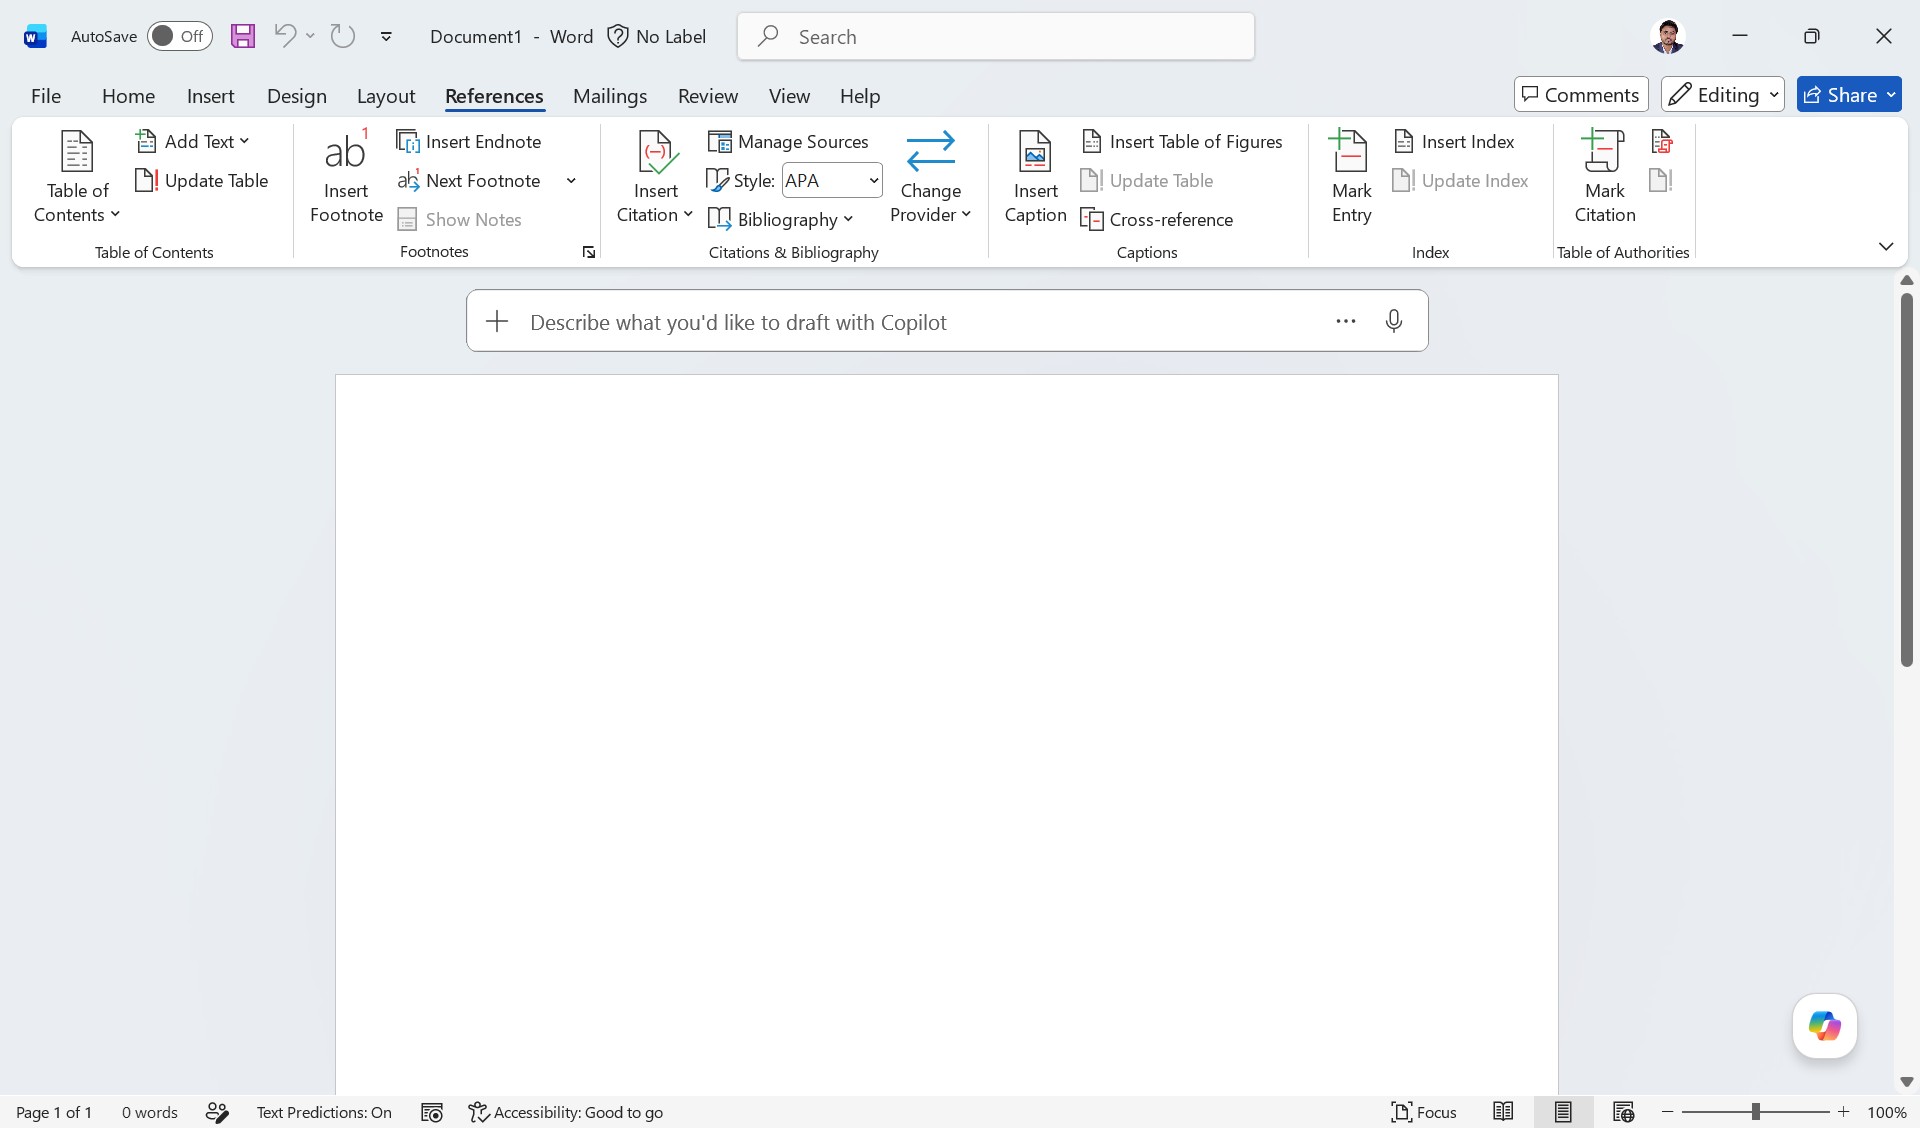This screenshot has width=1920, height=1128.
Task: Click the No Label sensitivity shield
Action: (x=657, y=36)
